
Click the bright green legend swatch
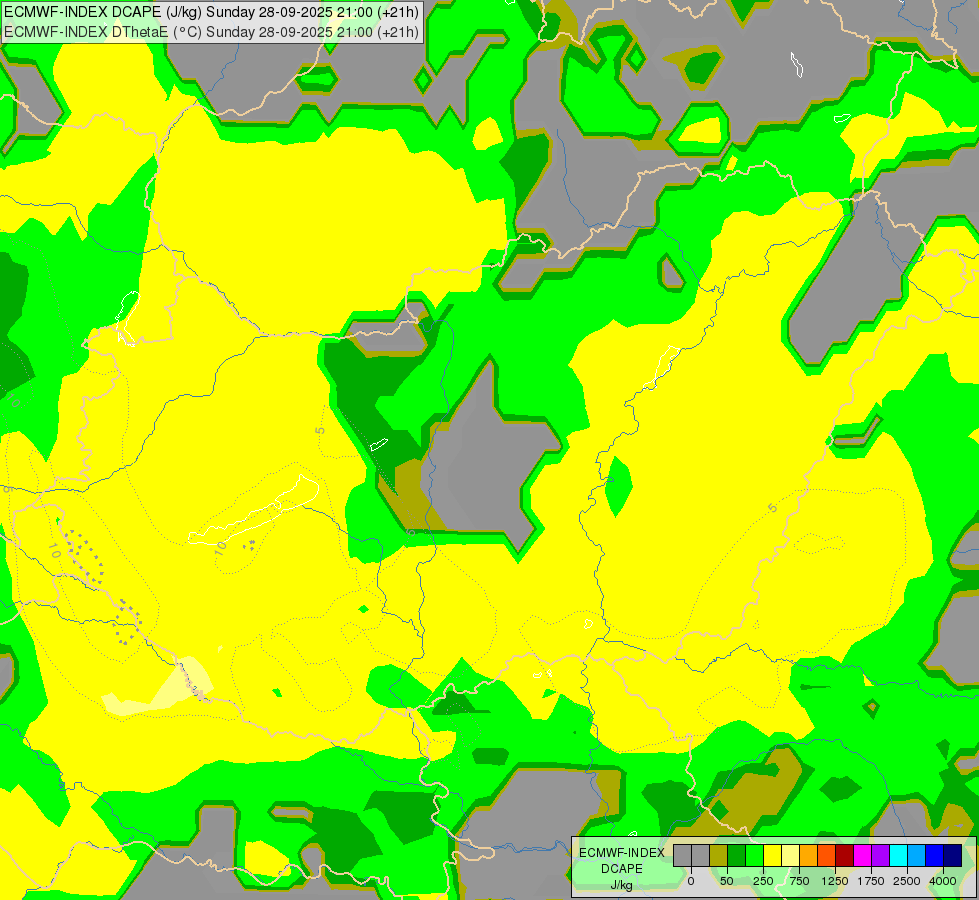(755, 855)
